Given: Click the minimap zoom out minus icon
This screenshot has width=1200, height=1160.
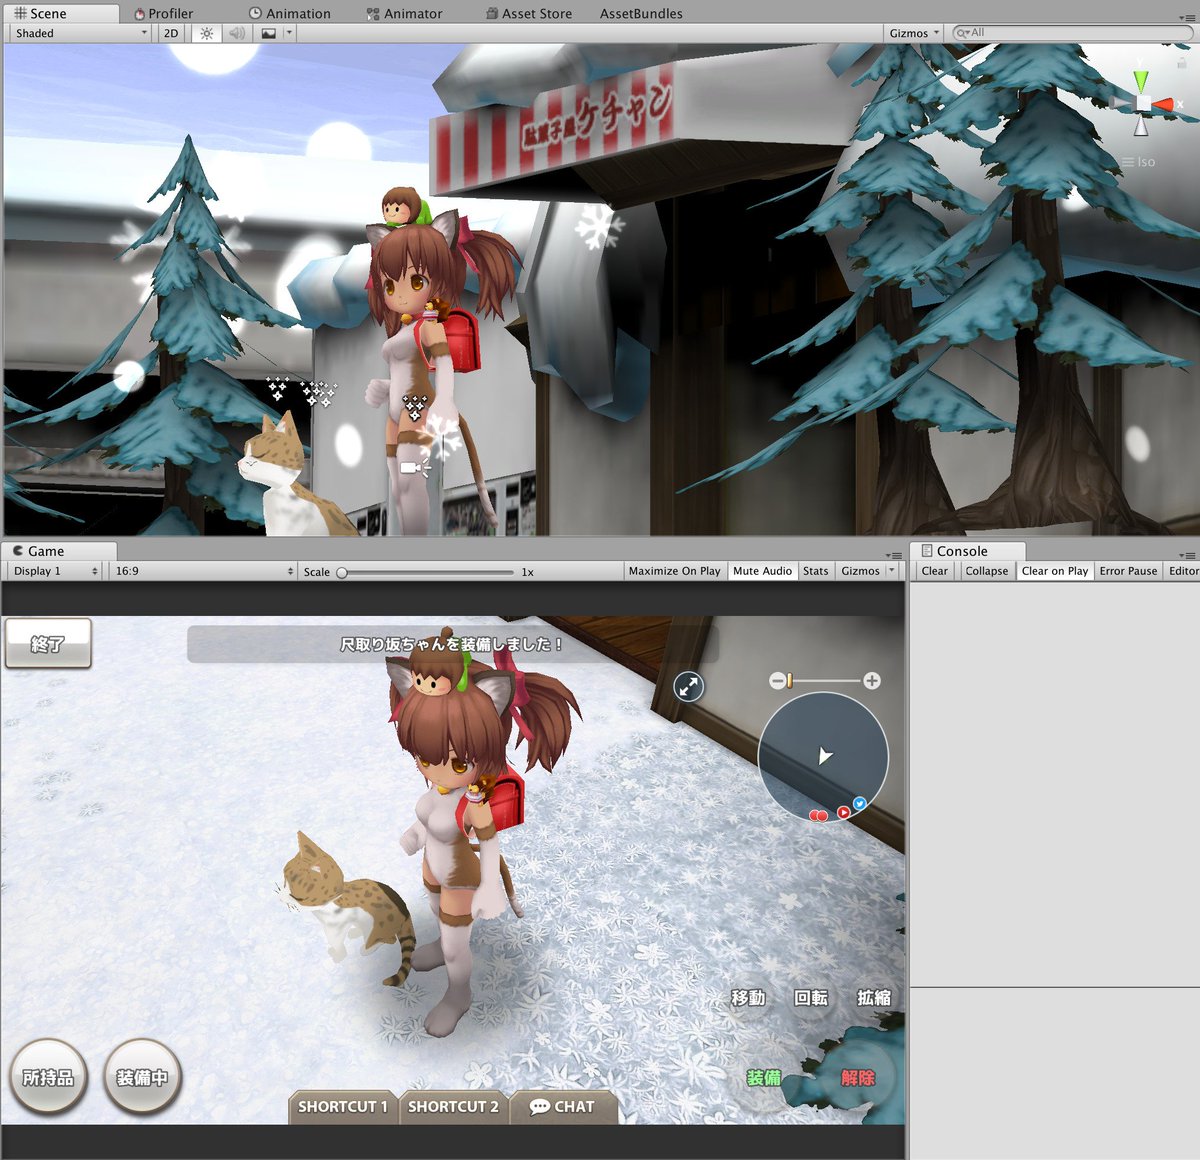Looking at the screenshot, I should (777, 681).
